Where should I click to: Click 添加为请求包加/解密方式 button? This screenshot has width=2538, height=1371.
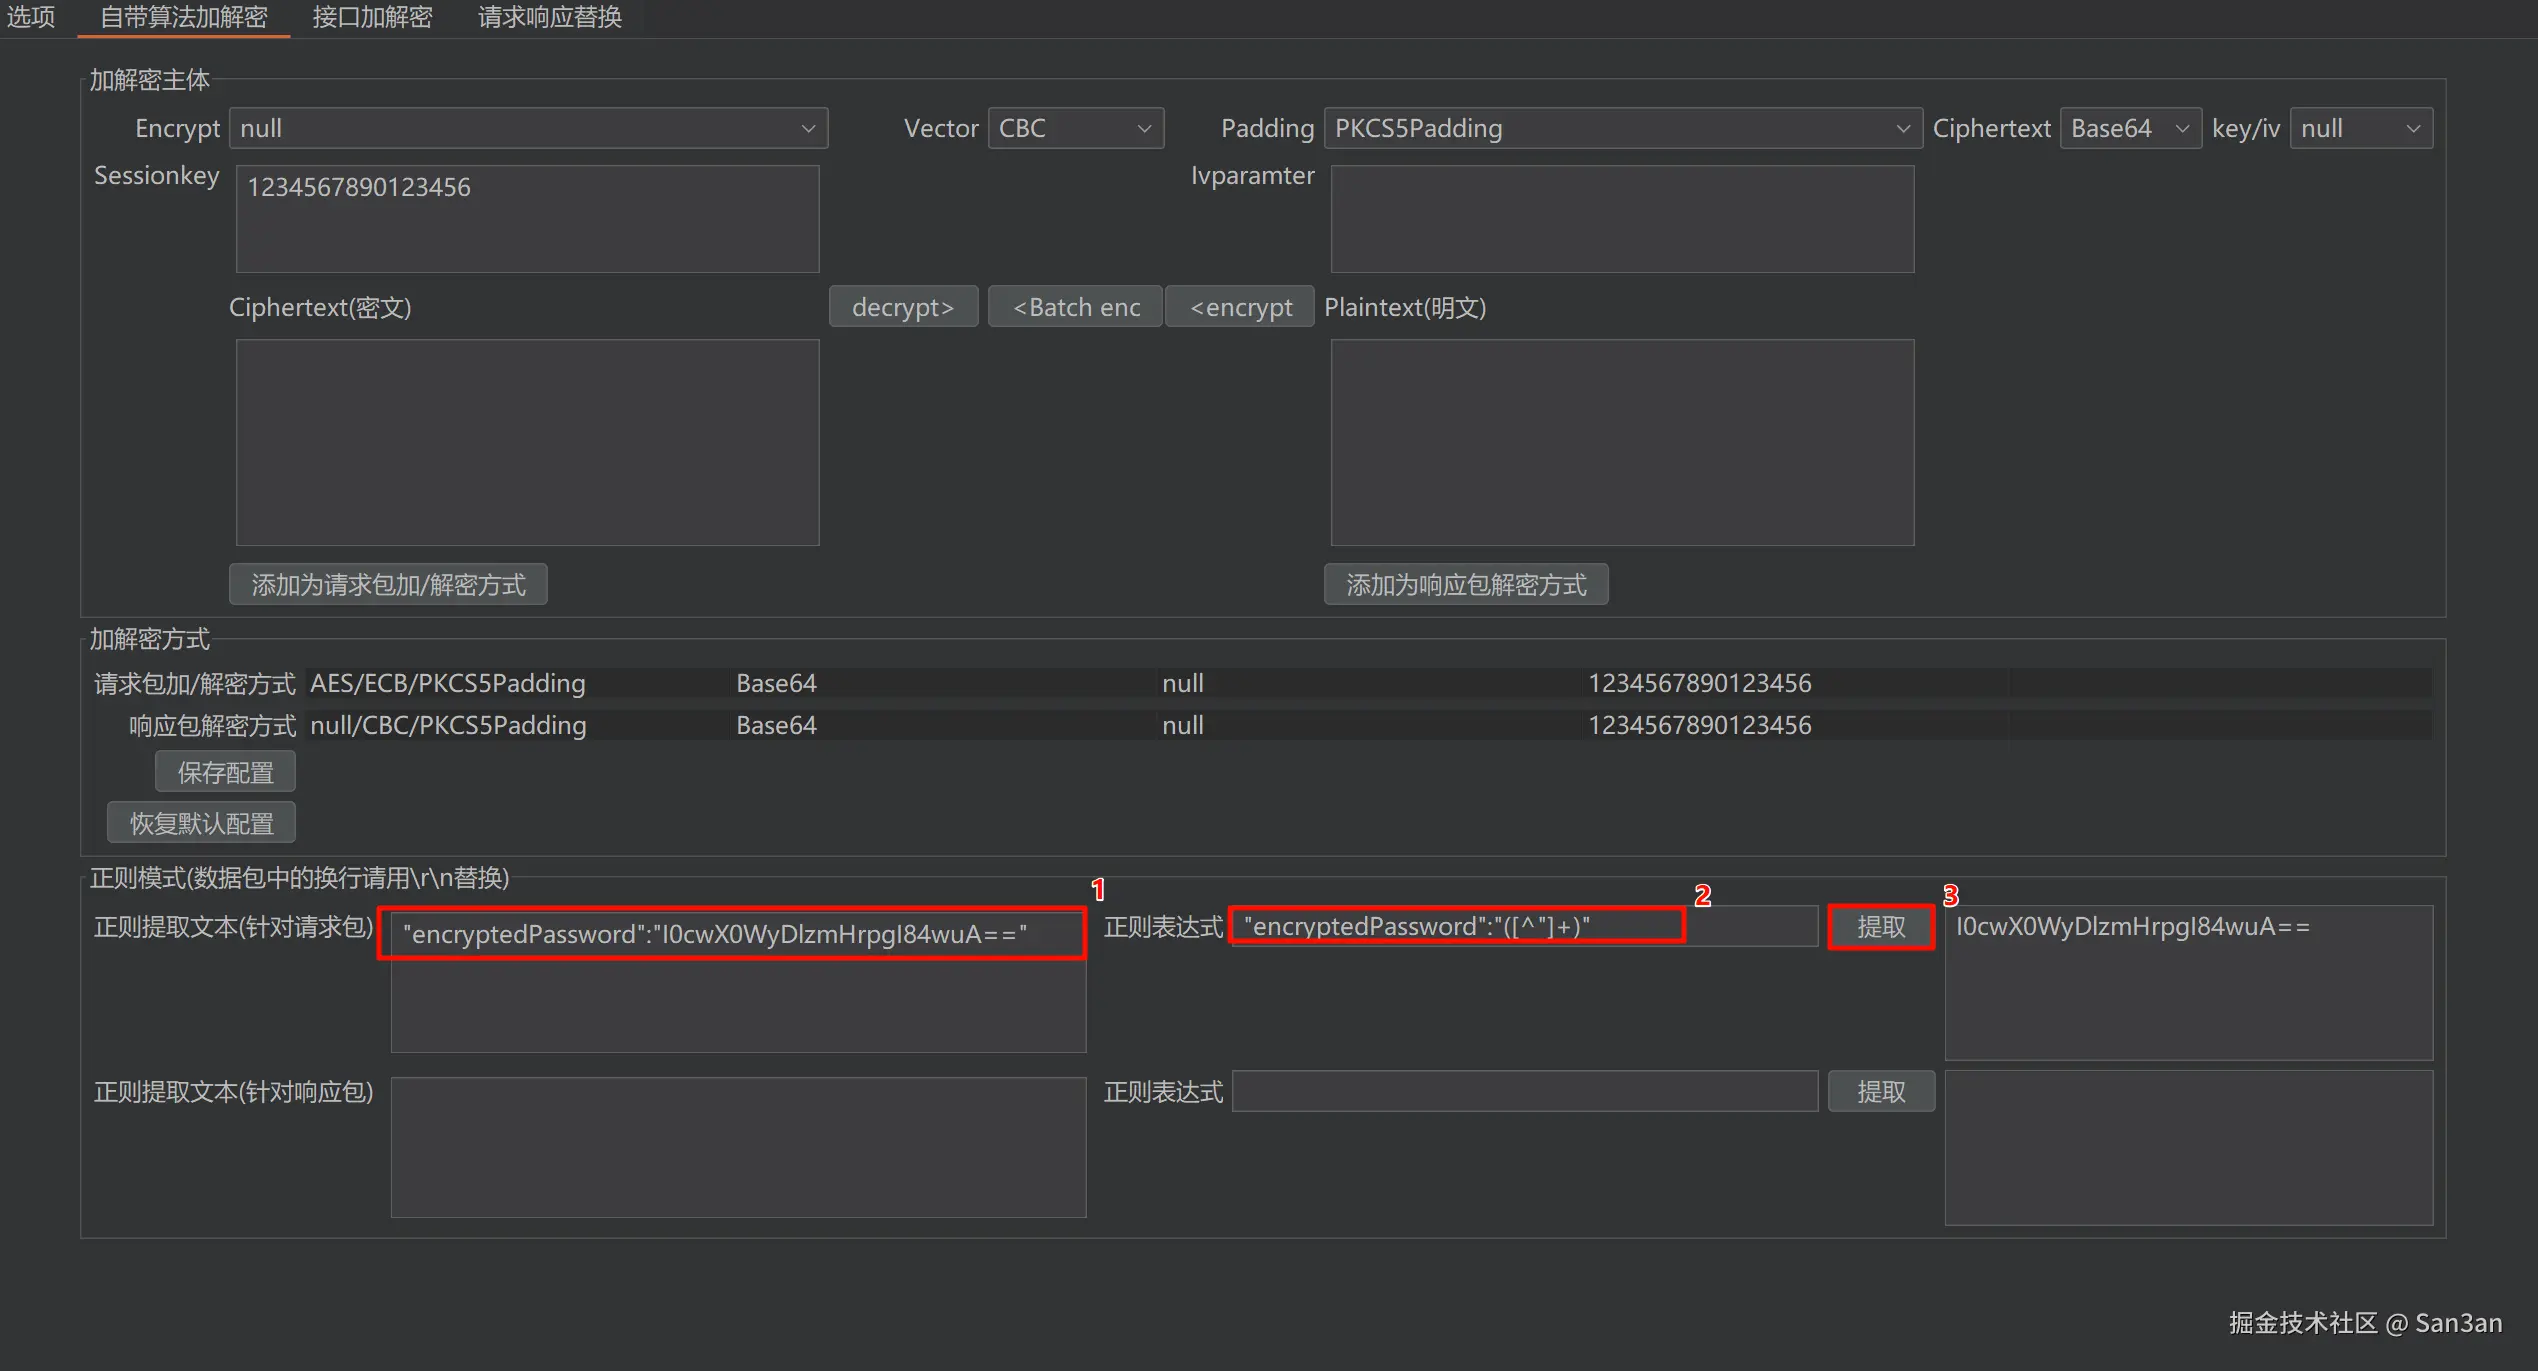[388, 584]
